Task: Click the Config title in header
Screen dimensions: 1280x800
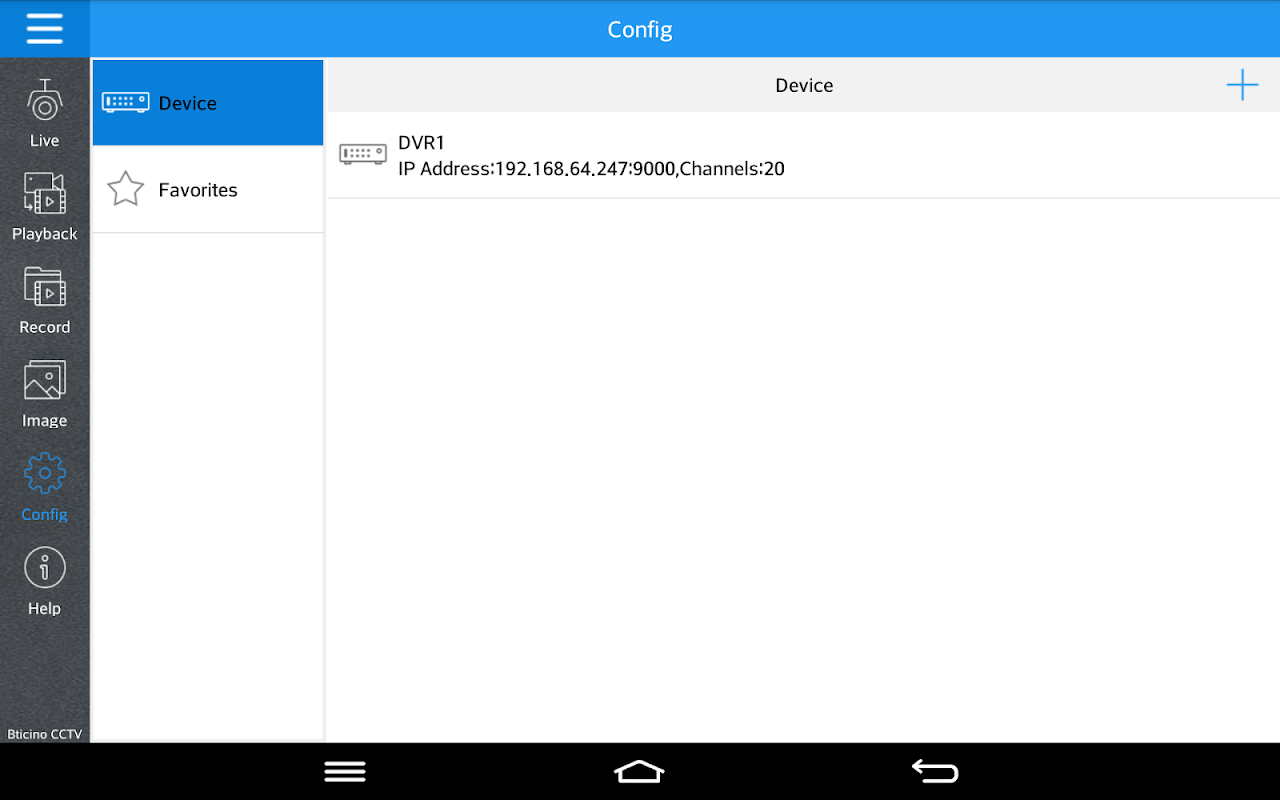Action: (x=640, y=29)
